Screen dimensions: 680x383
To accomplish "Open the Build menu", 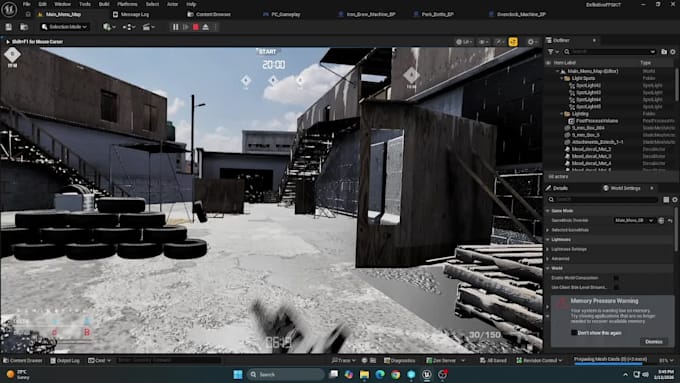I will click(x=104, y=4).
